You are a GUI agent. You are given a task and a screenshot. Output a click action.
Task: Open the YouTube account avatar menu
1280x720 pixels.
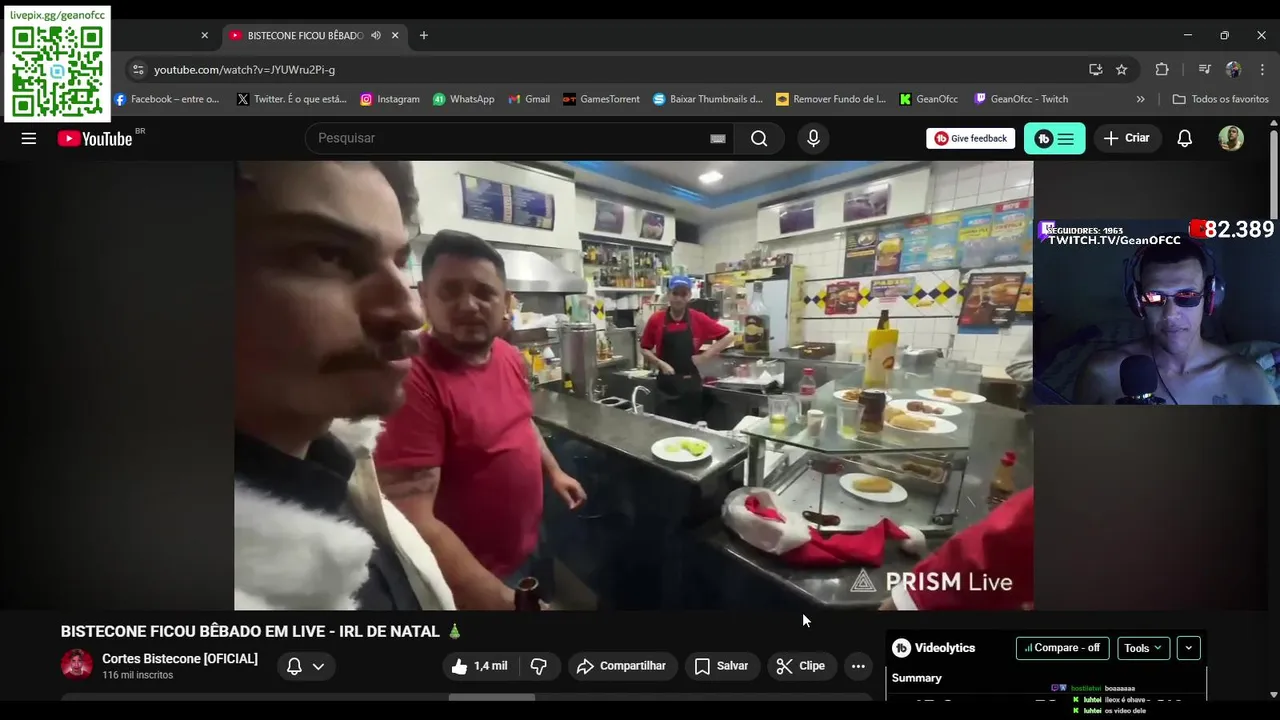[1231, 138]
